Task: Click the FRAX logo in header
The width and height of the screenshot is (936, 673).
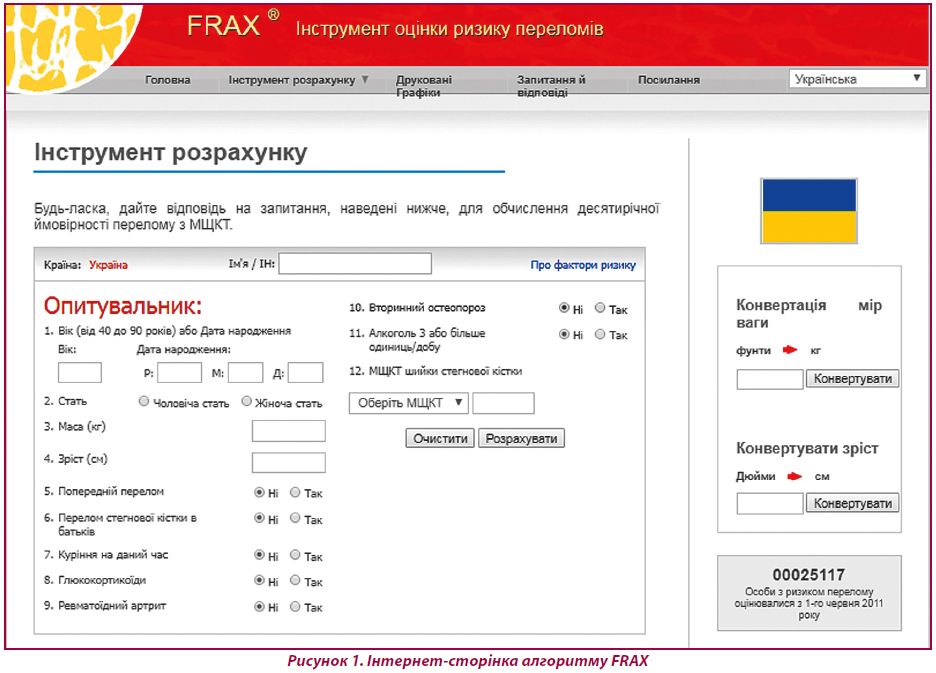Action: coord(233,25)
